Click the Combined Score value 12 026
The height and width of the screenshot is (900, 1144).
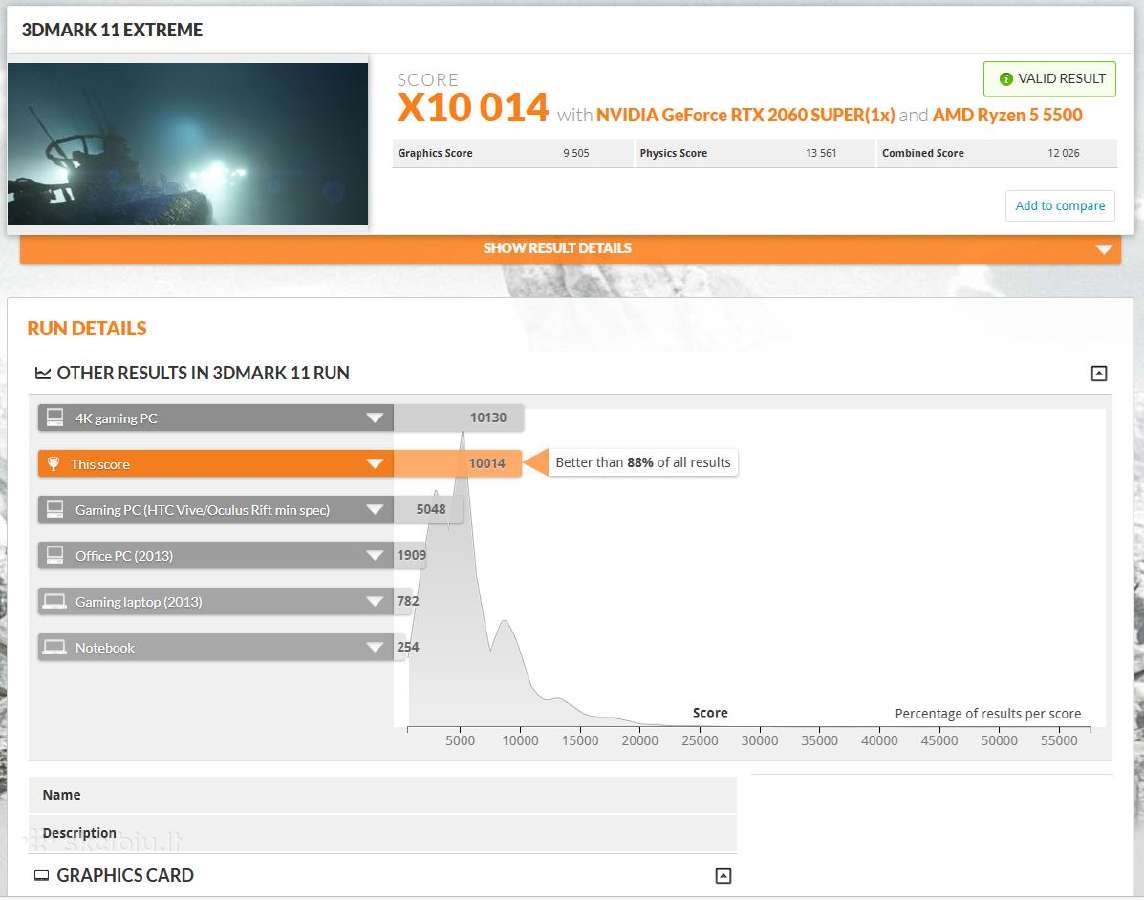tap(1063, 153)
